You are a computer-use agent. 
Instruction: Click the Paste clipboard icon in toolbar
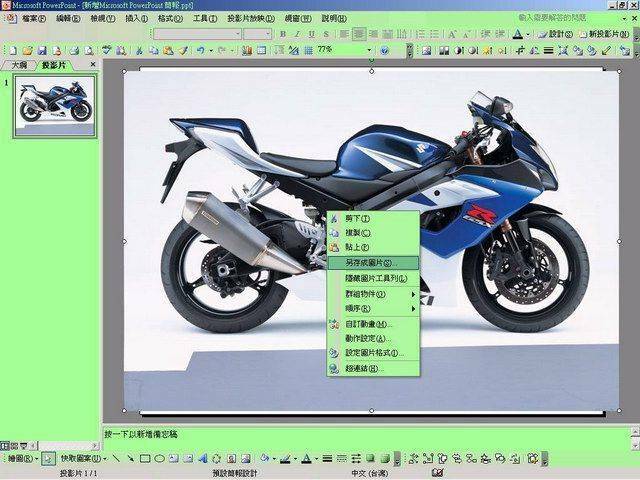(168, 51)
